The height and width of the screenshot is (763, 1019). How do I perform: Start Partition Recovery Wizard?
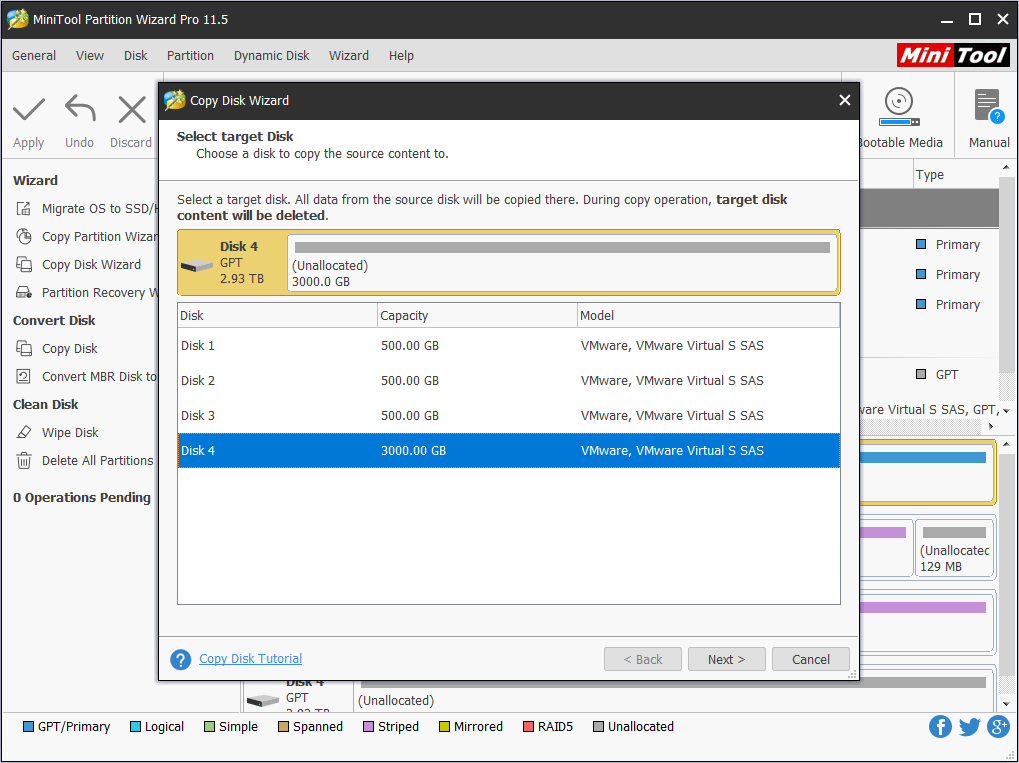(x=86, y=292)
